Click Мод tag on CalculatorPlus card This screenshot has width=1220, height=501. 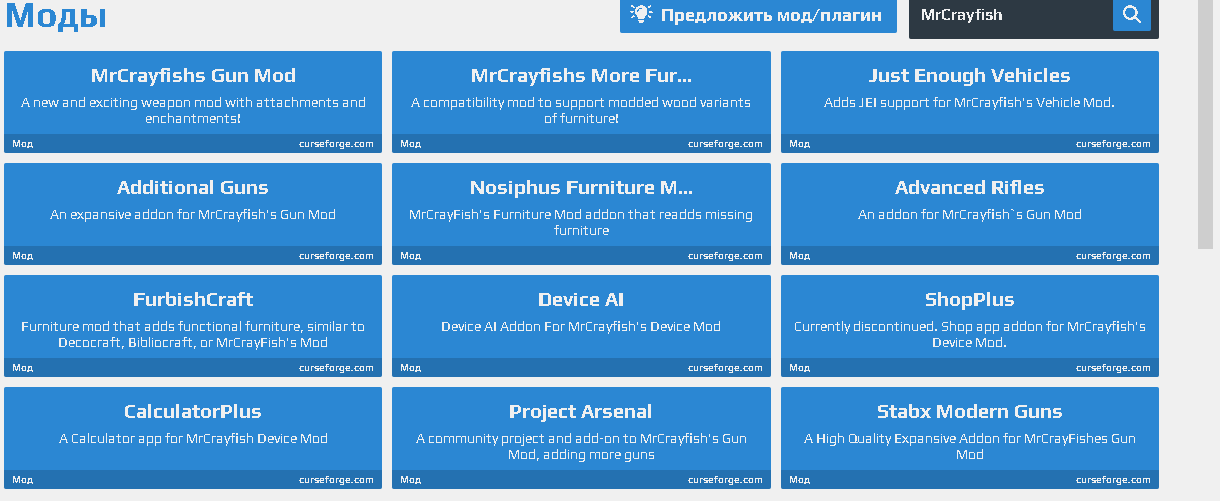(22, 480)
